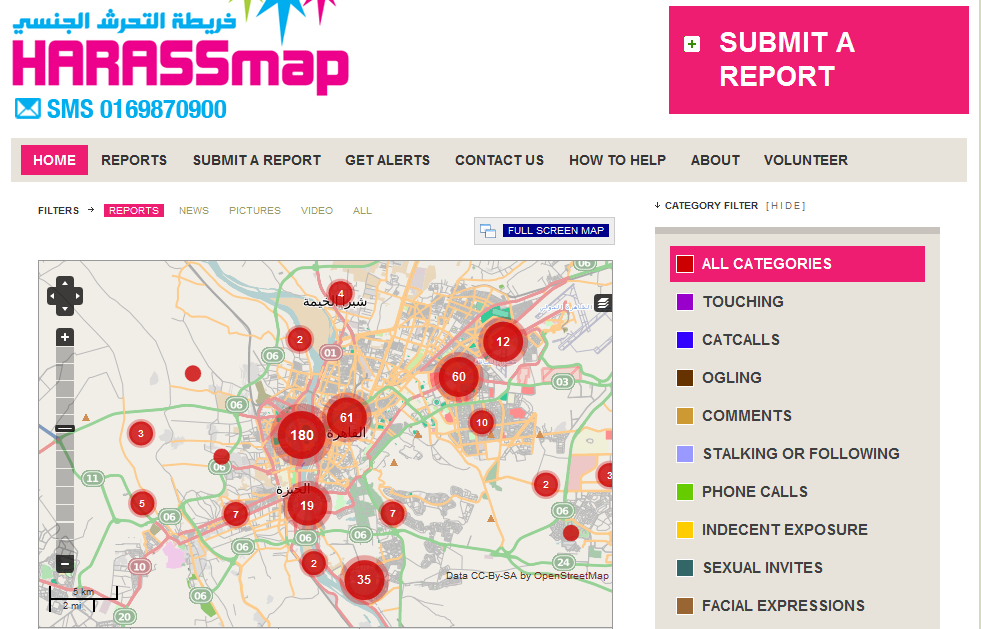
Task: Click the red All Categories color swatch
Action: (685, 264)
